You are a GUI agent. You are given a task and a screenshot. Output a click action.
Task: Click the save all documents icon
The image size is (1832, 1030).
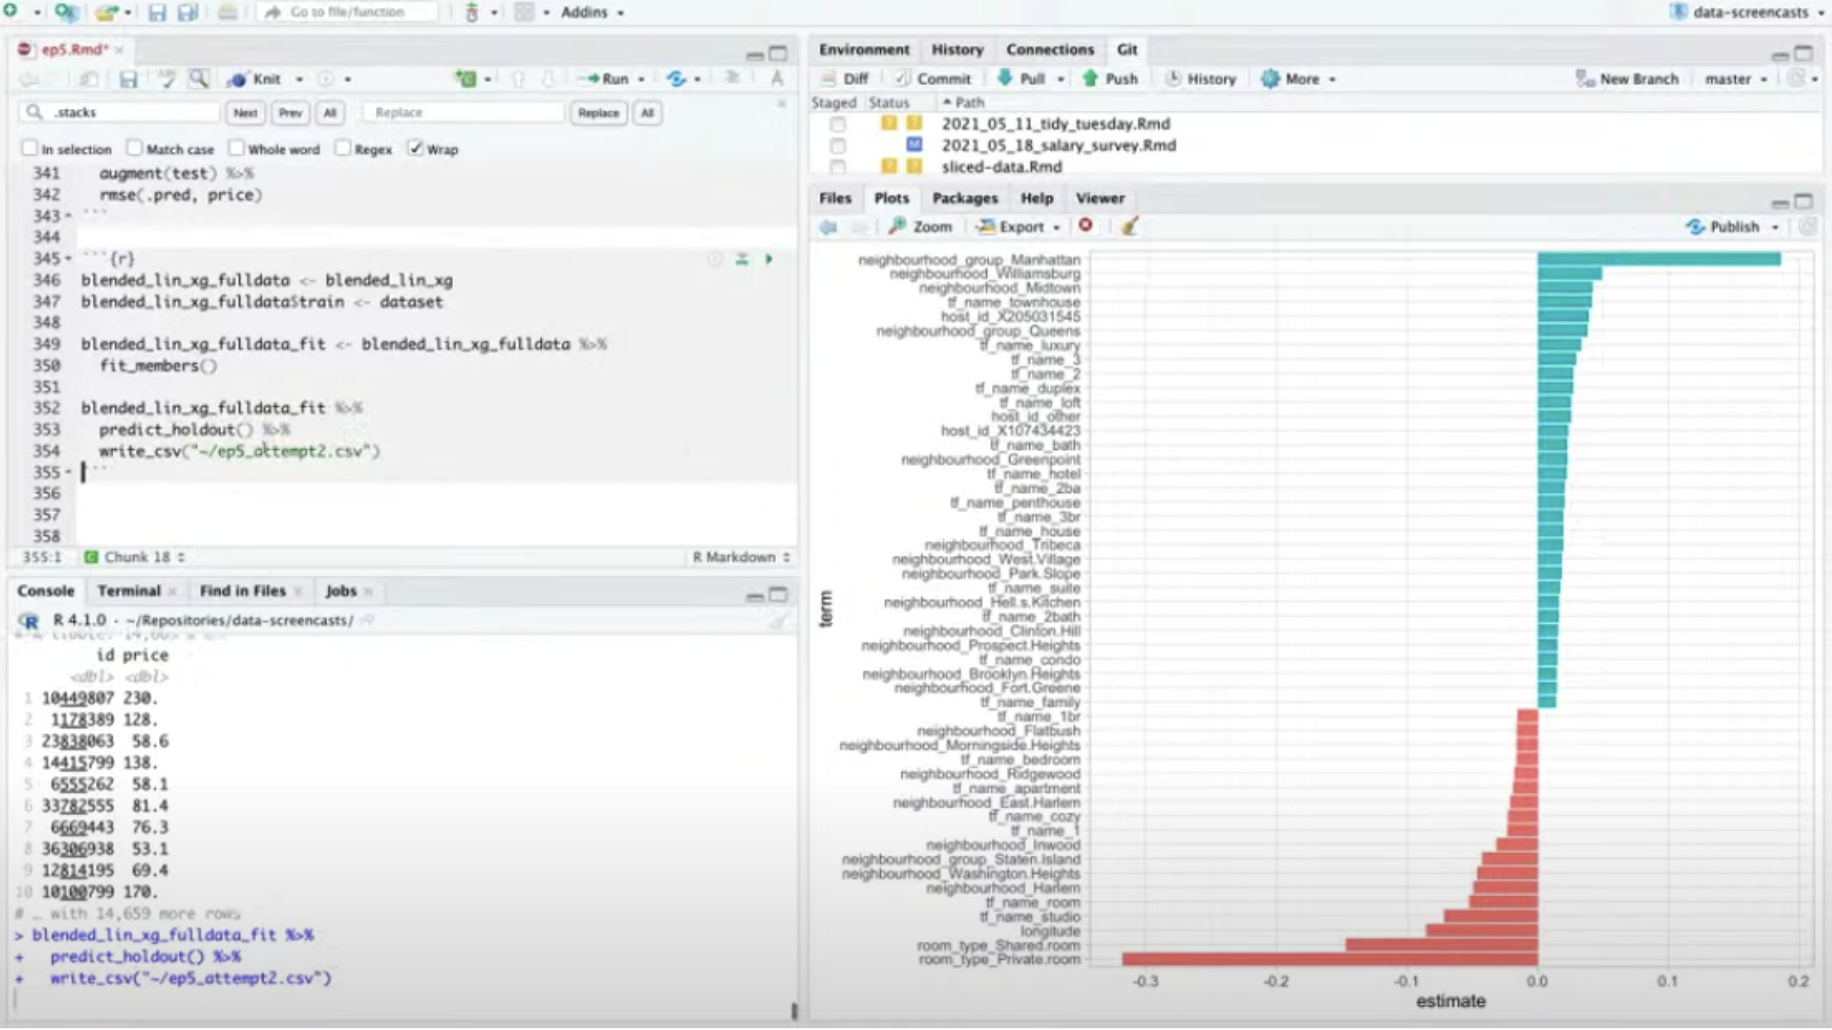[x=187, y=12]
